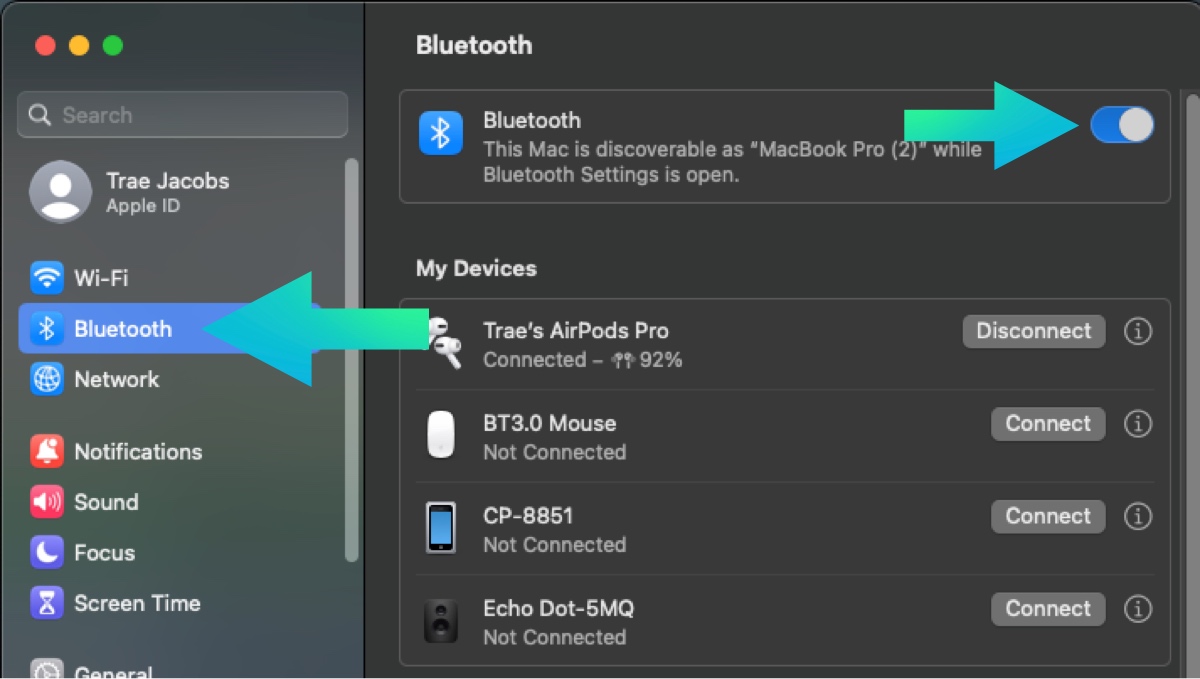Disconnect Trae's AirPods Pro
Image resolution: width=1200 pixels, height=679 pixels.
1033,331
